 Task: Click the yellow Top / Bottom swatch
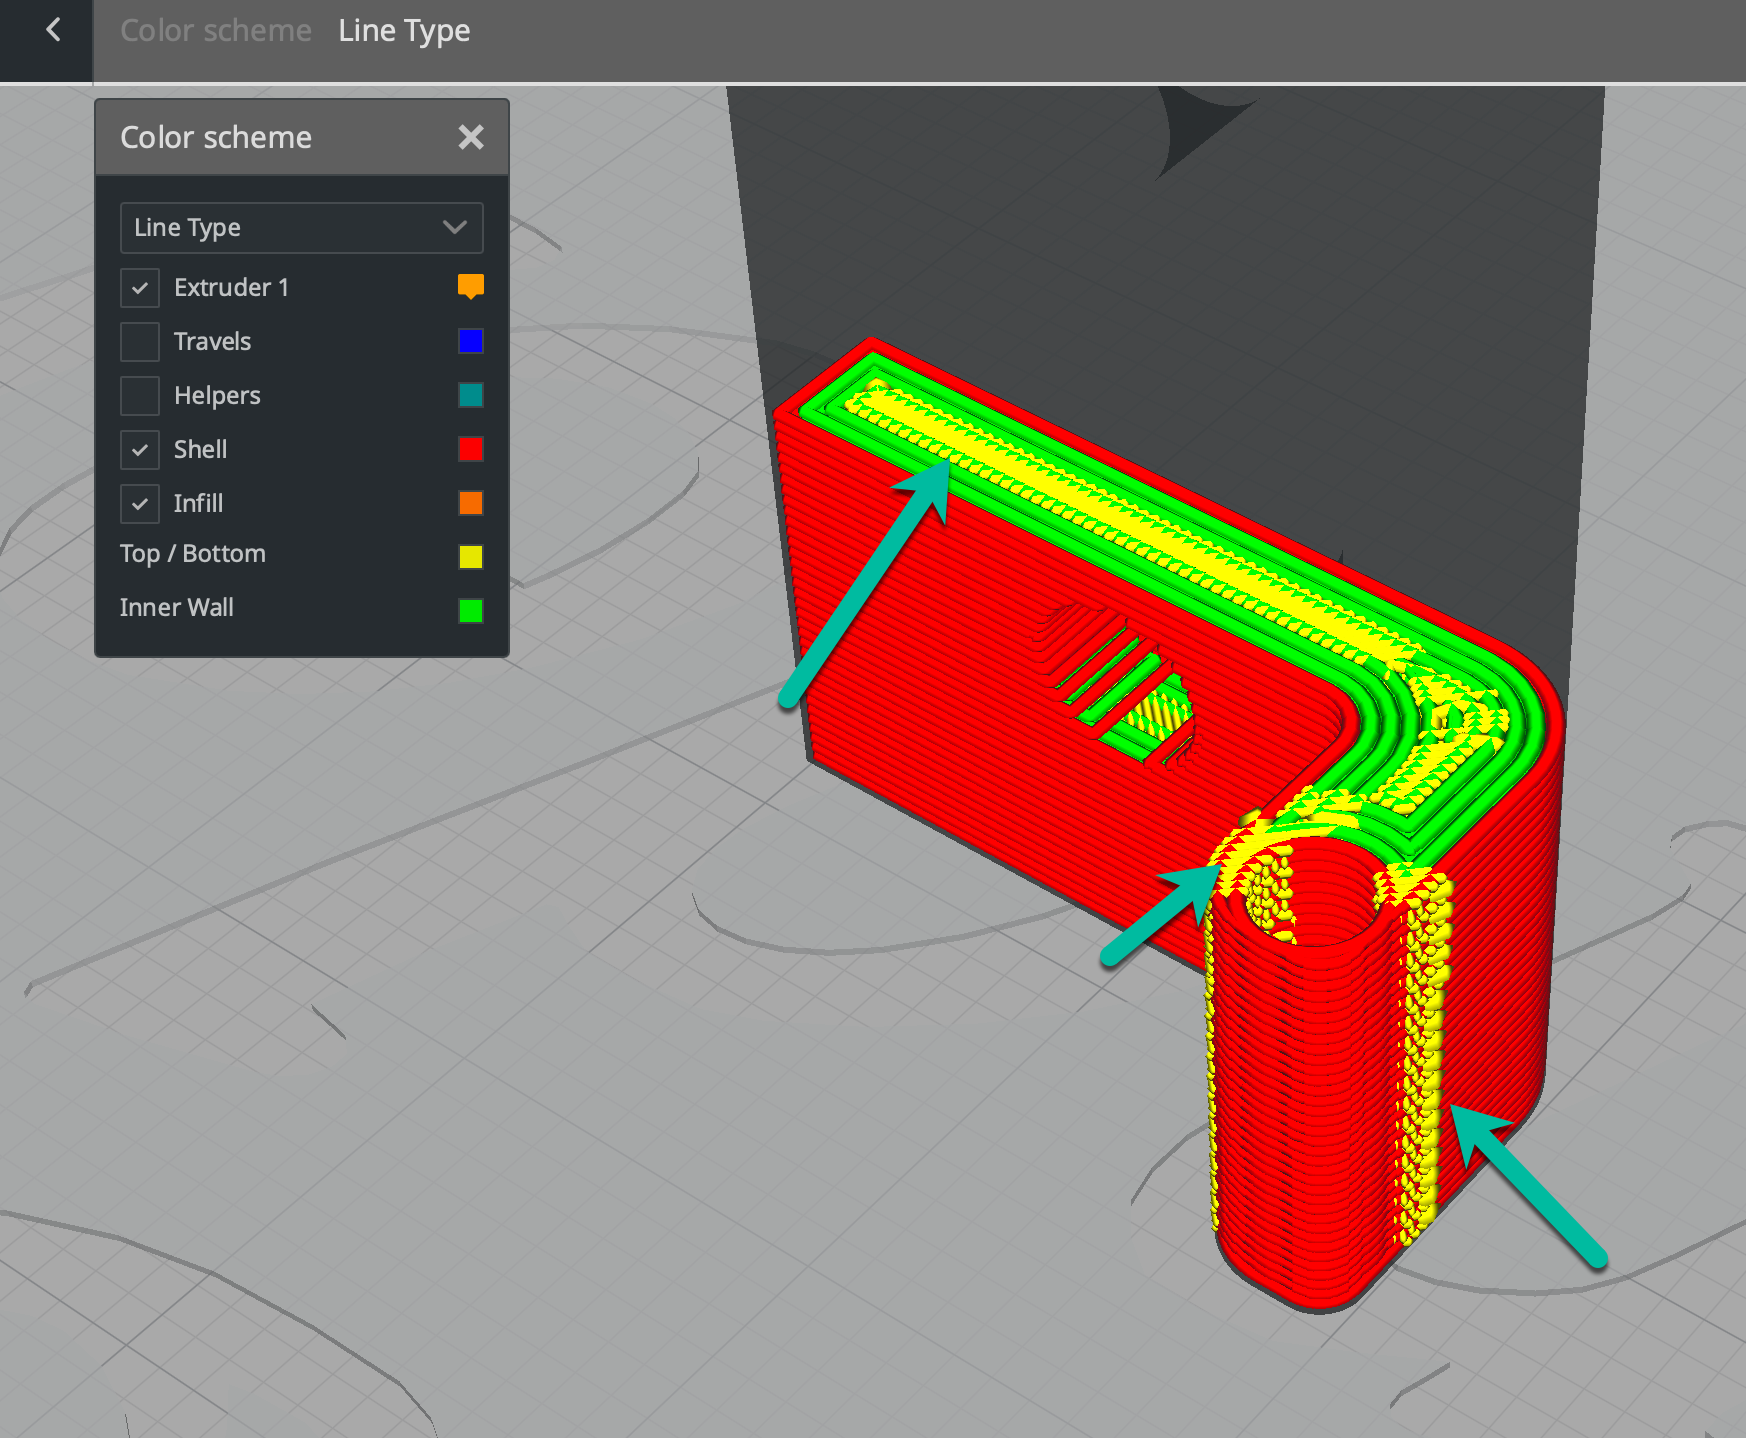[471, 557]
